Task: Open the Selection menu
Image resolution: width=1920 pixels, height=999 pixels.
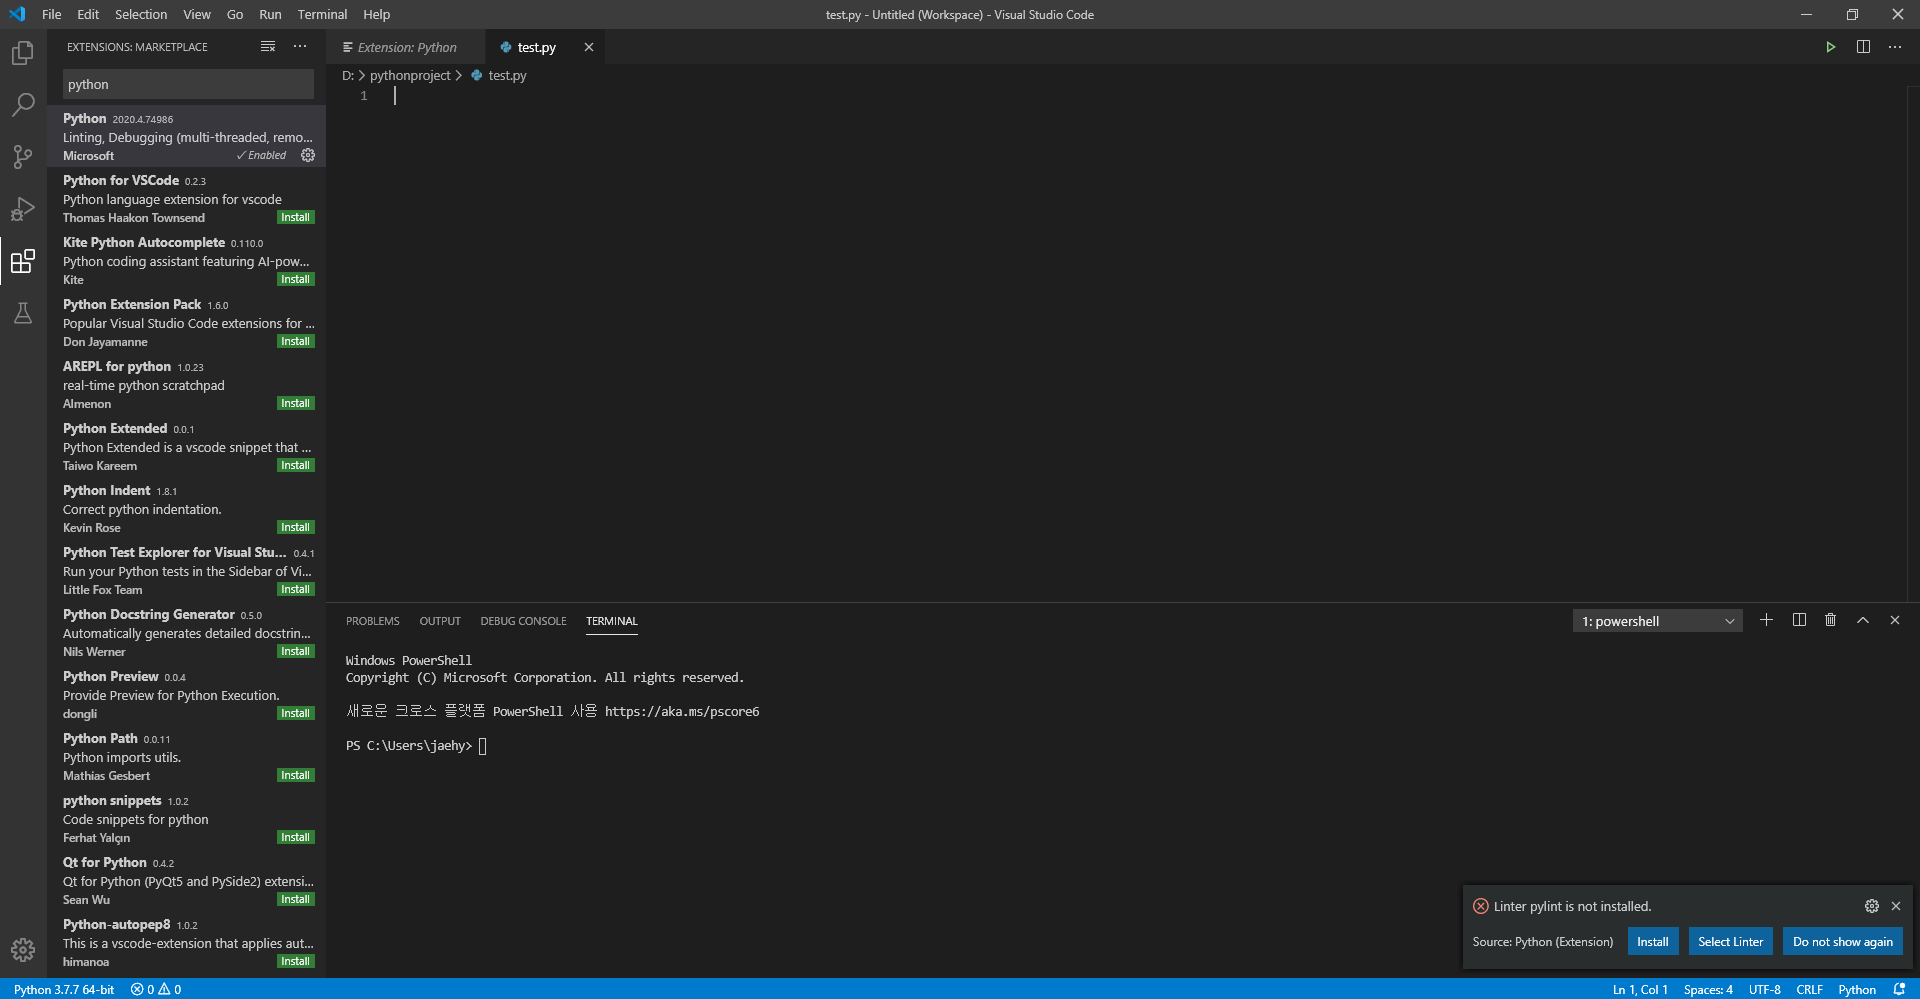Action: click(141, 14)
